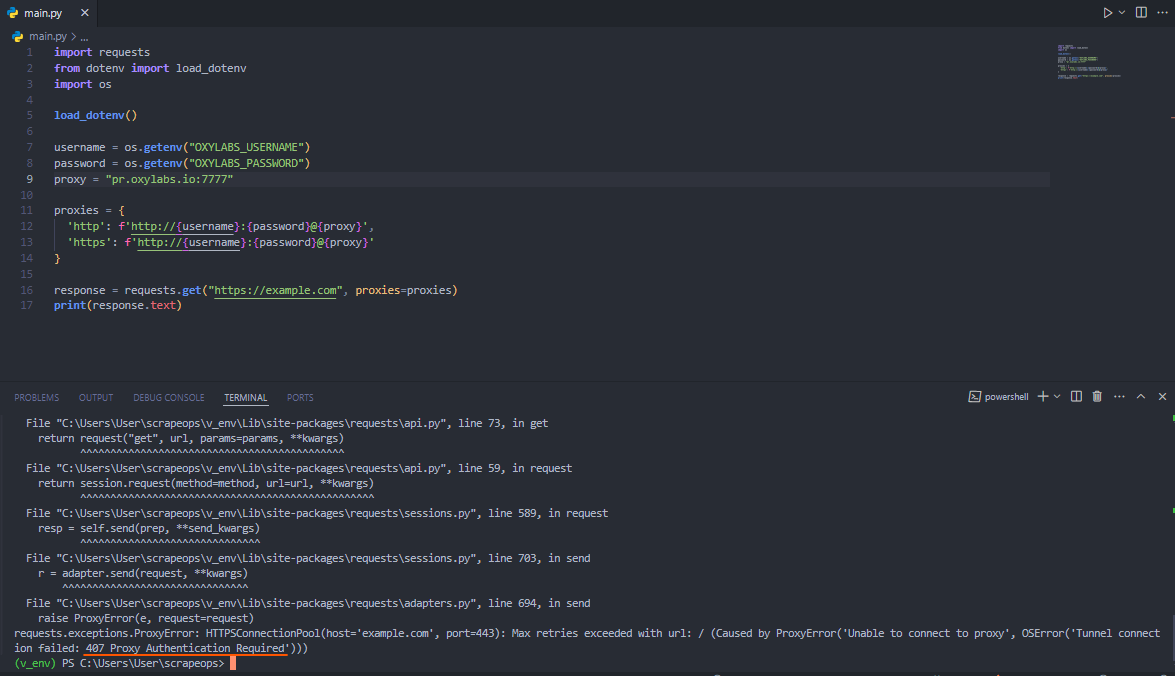Image resolution: width=1175 pixels, height=676 pixels.
Task: Split the editor to the right
Action: click(1141, 13)
